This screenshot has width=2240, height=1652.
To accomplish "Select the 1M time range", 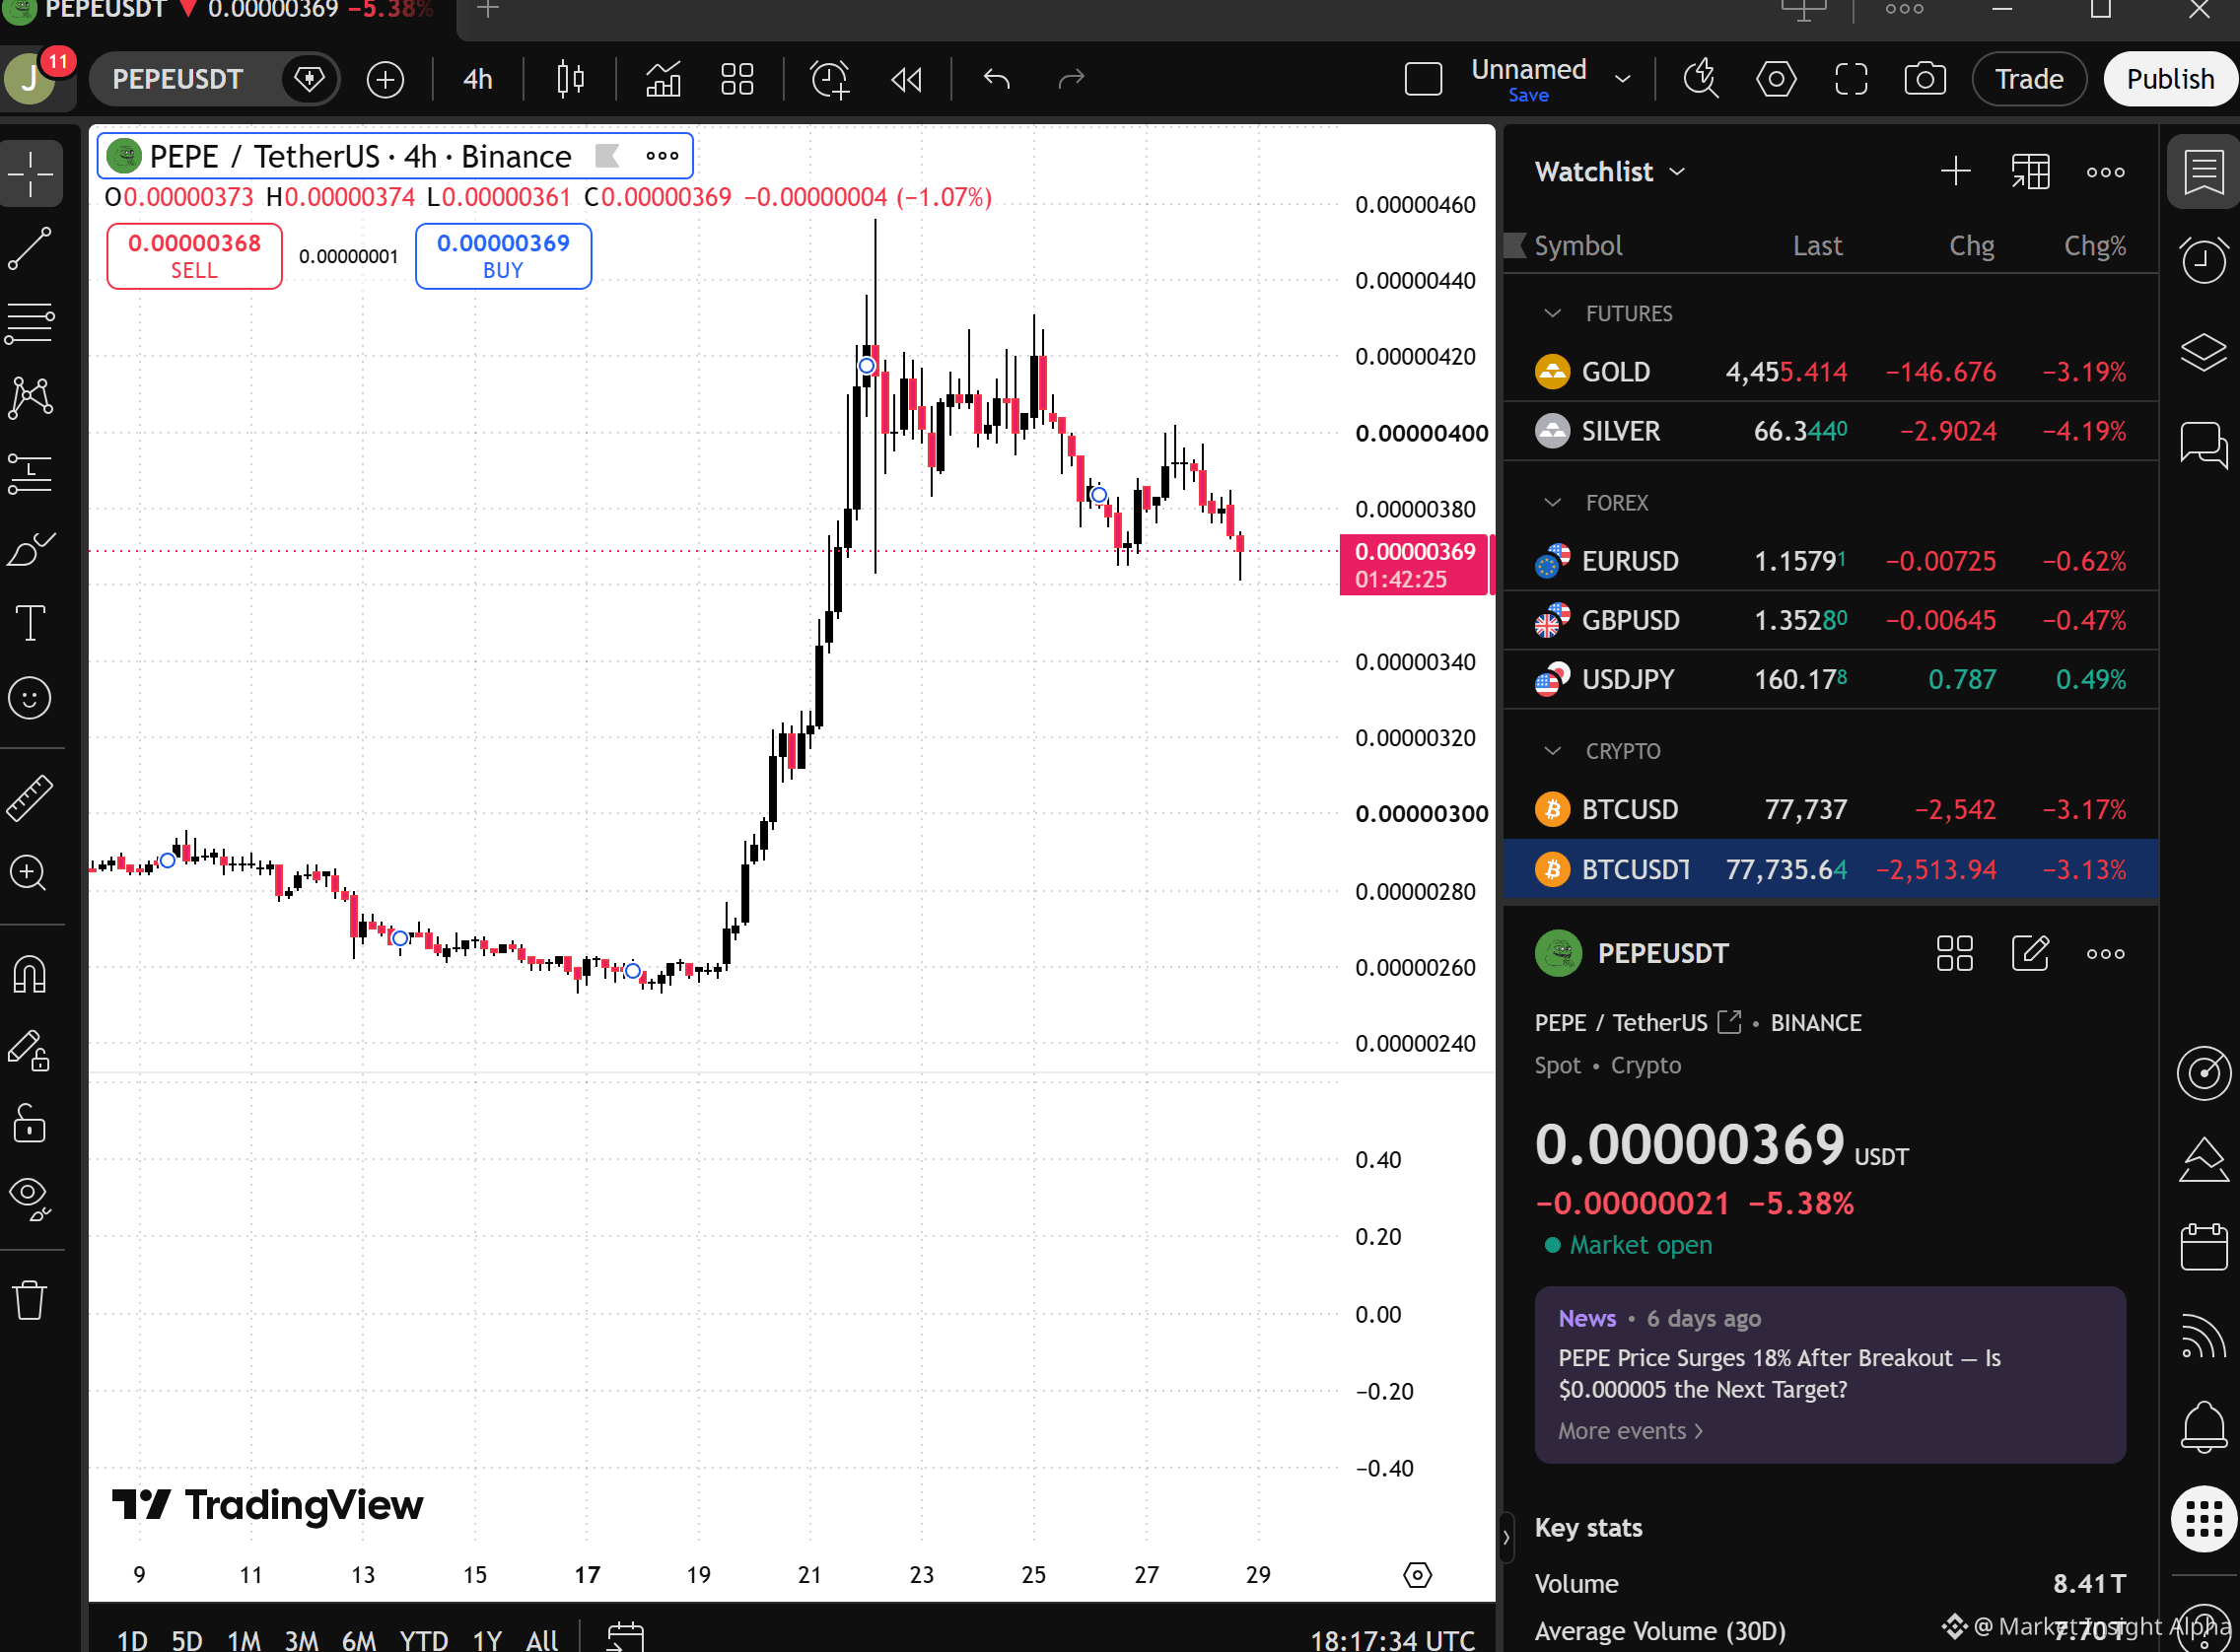I will click(x=244, y=1640).
